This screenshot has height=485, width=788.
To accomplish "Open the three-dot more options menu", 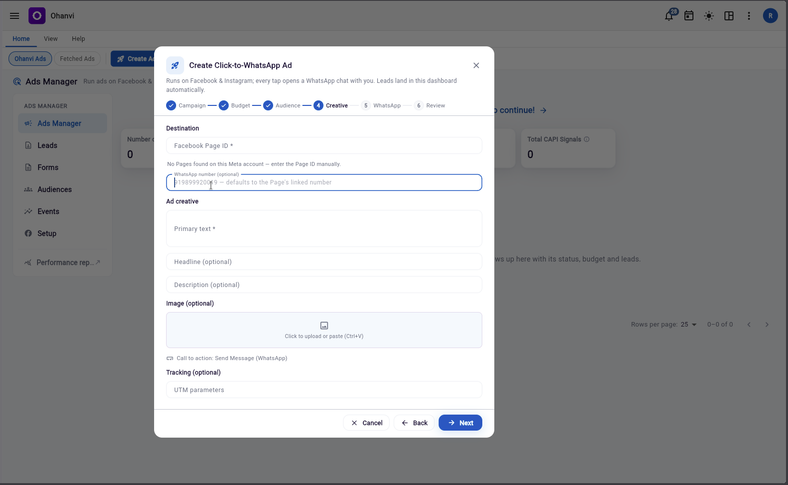I will (749, 16).
